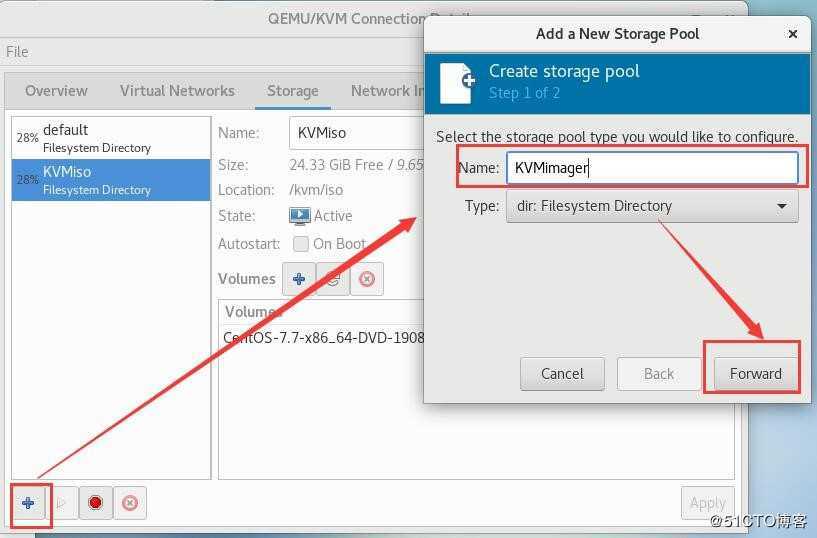This screenshot has height=538, width=817.
Task: Toggle the Autostart On Boot checkbox
Action: [x=301, y=243]
